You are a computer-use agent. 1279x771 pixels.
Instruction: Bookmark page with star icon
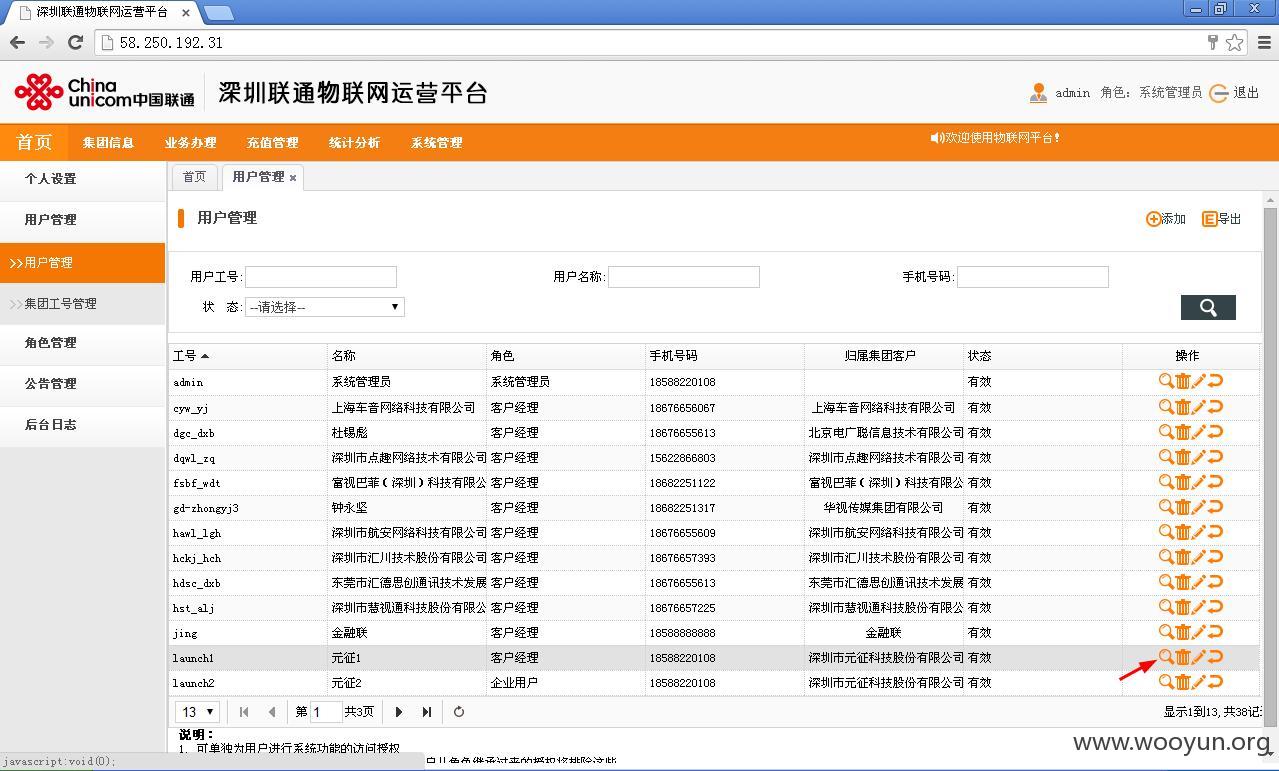pyautogui.click(x=1235, y=42)
